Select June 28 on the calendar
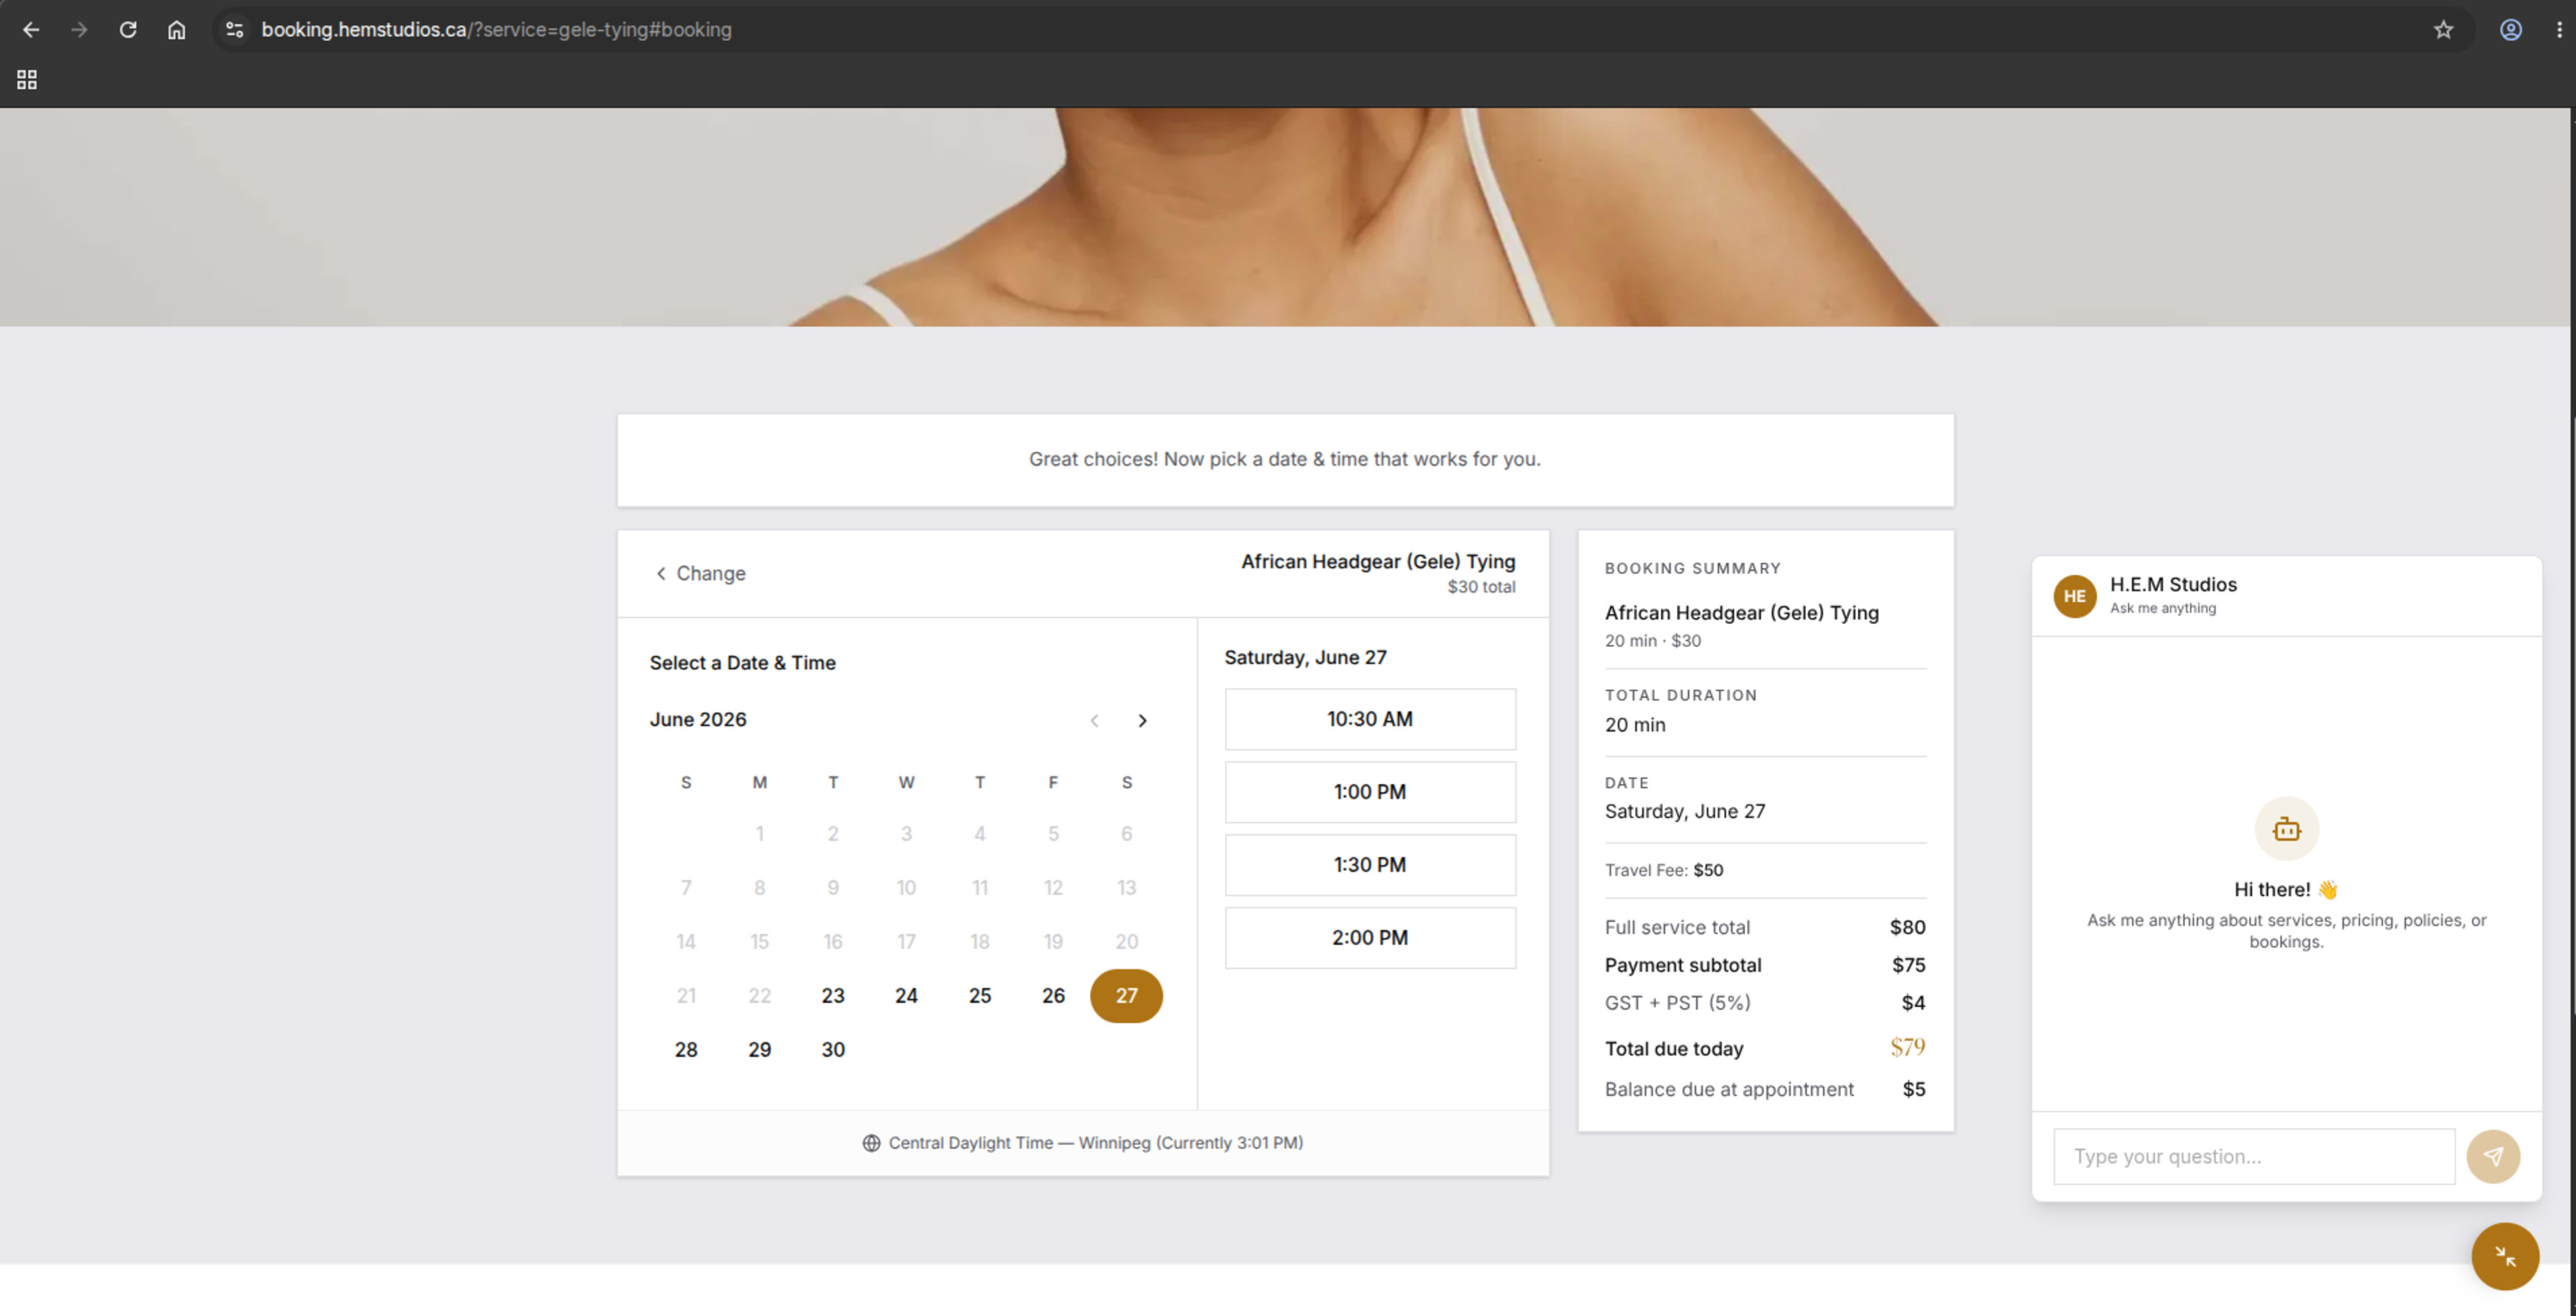Image resolution: width=2576 pixels, height=1316 pixels. [x=686, y=1049]
